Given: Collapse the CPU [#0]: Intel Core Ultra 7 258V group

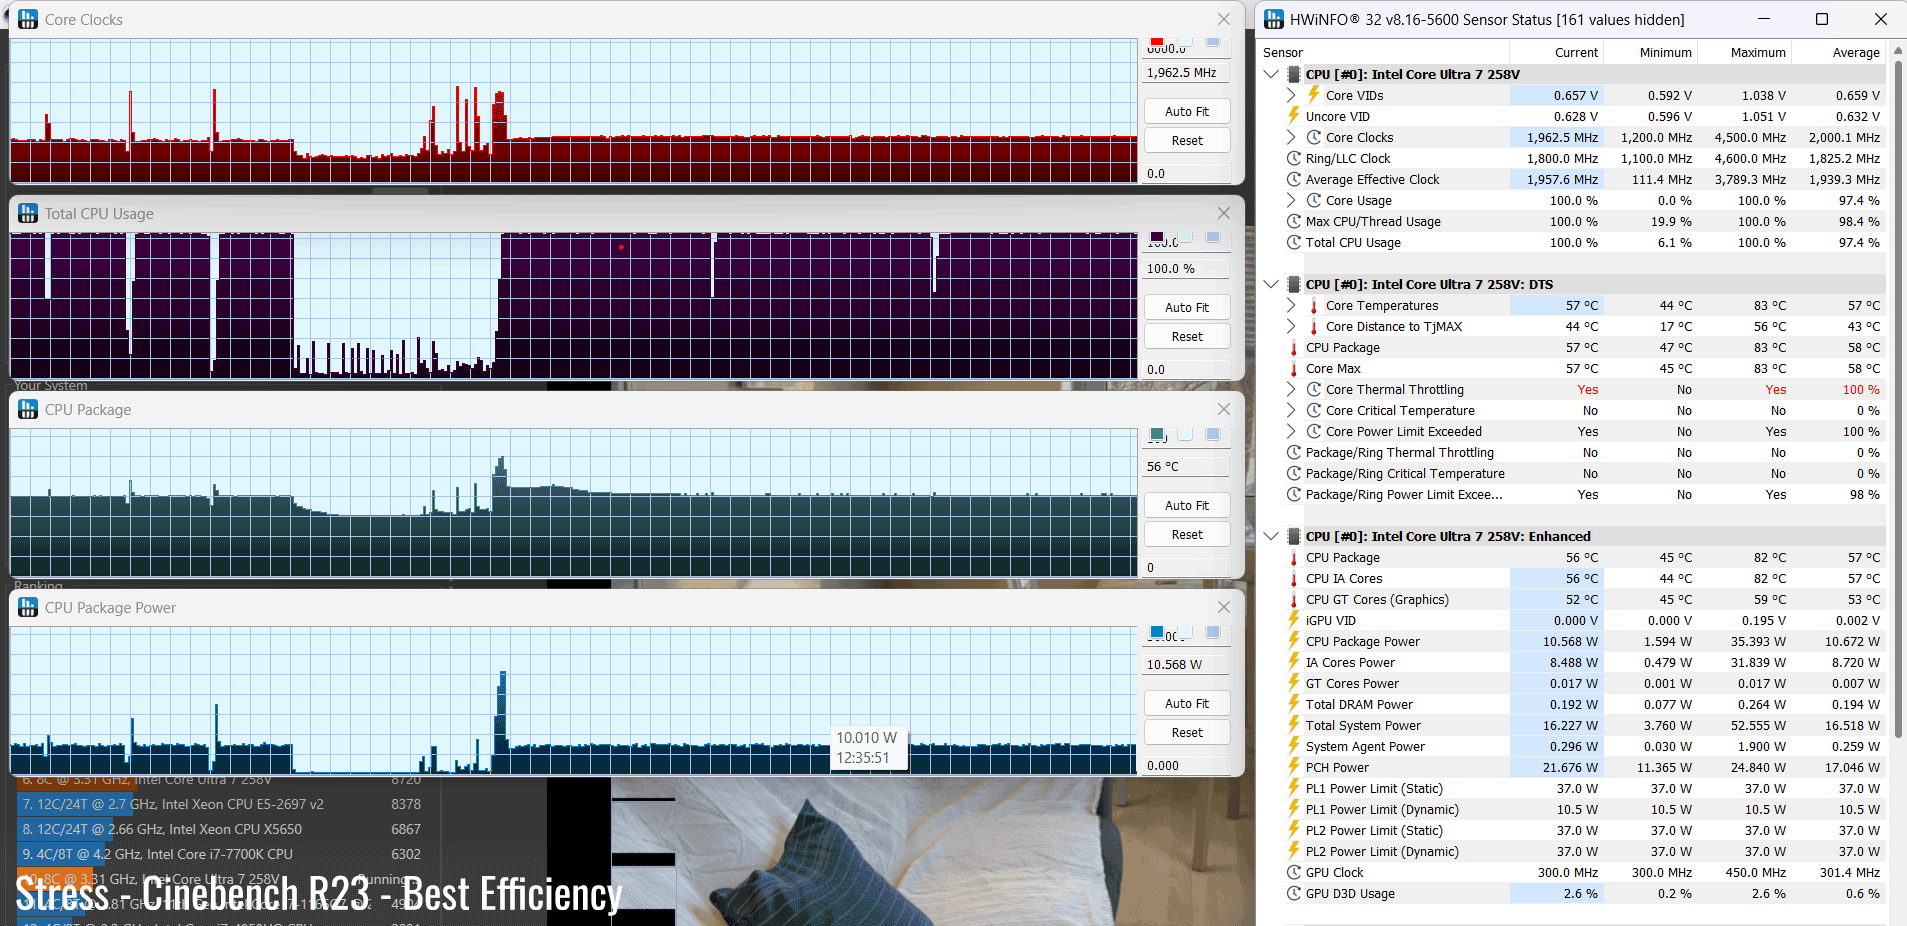Looking at the screenshot, I should [x=1271, y=74].
